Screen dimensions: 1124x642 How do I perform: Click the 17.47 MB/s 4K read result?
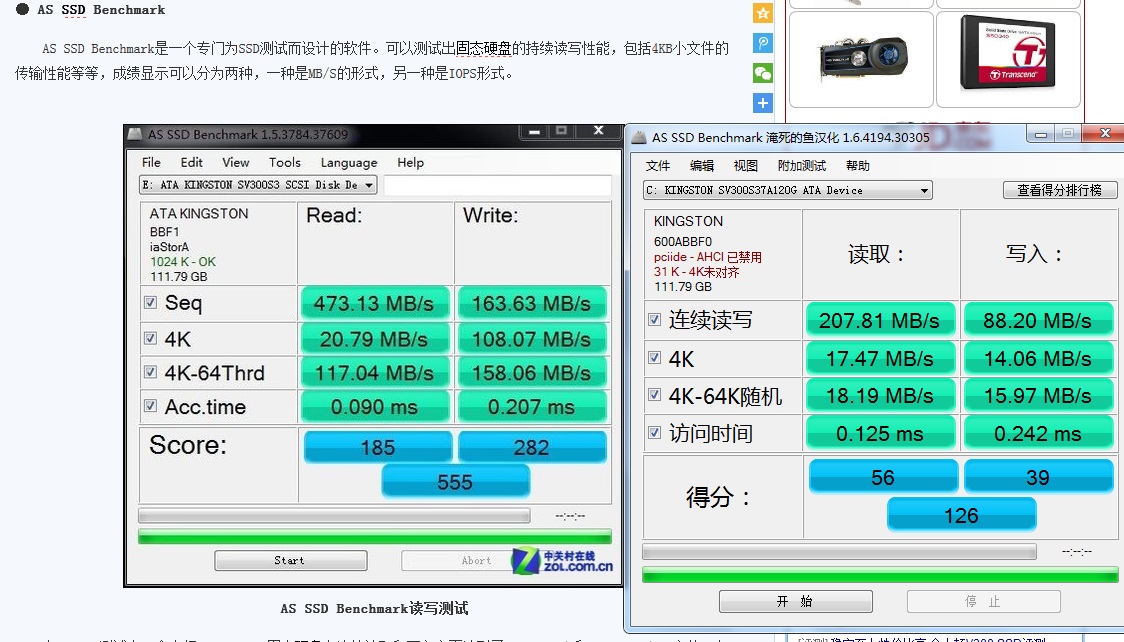click(x=880, y=358)
